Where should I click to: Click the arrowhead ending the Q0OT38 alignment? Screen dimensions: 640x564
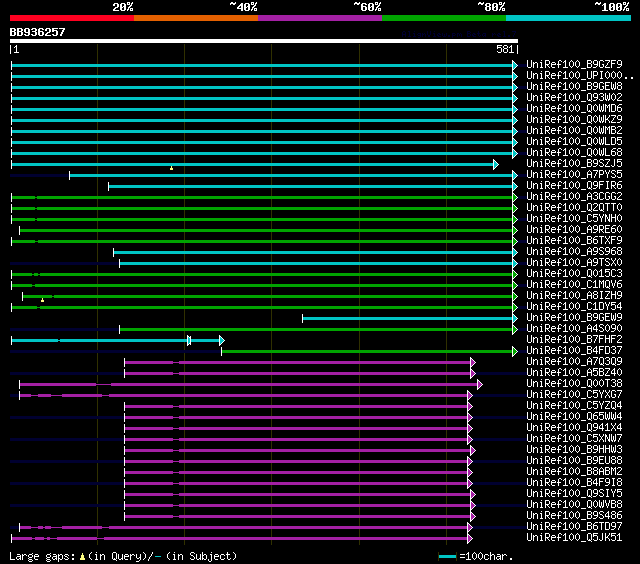point(480,384)
